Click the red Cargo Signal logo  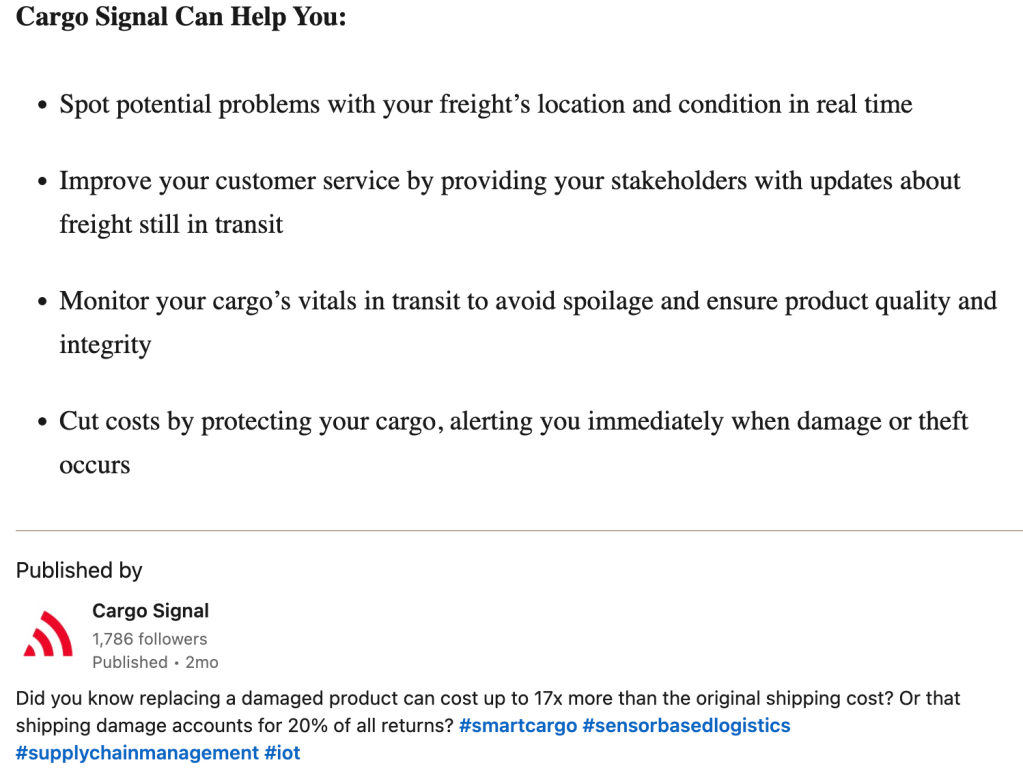[48, 635]
